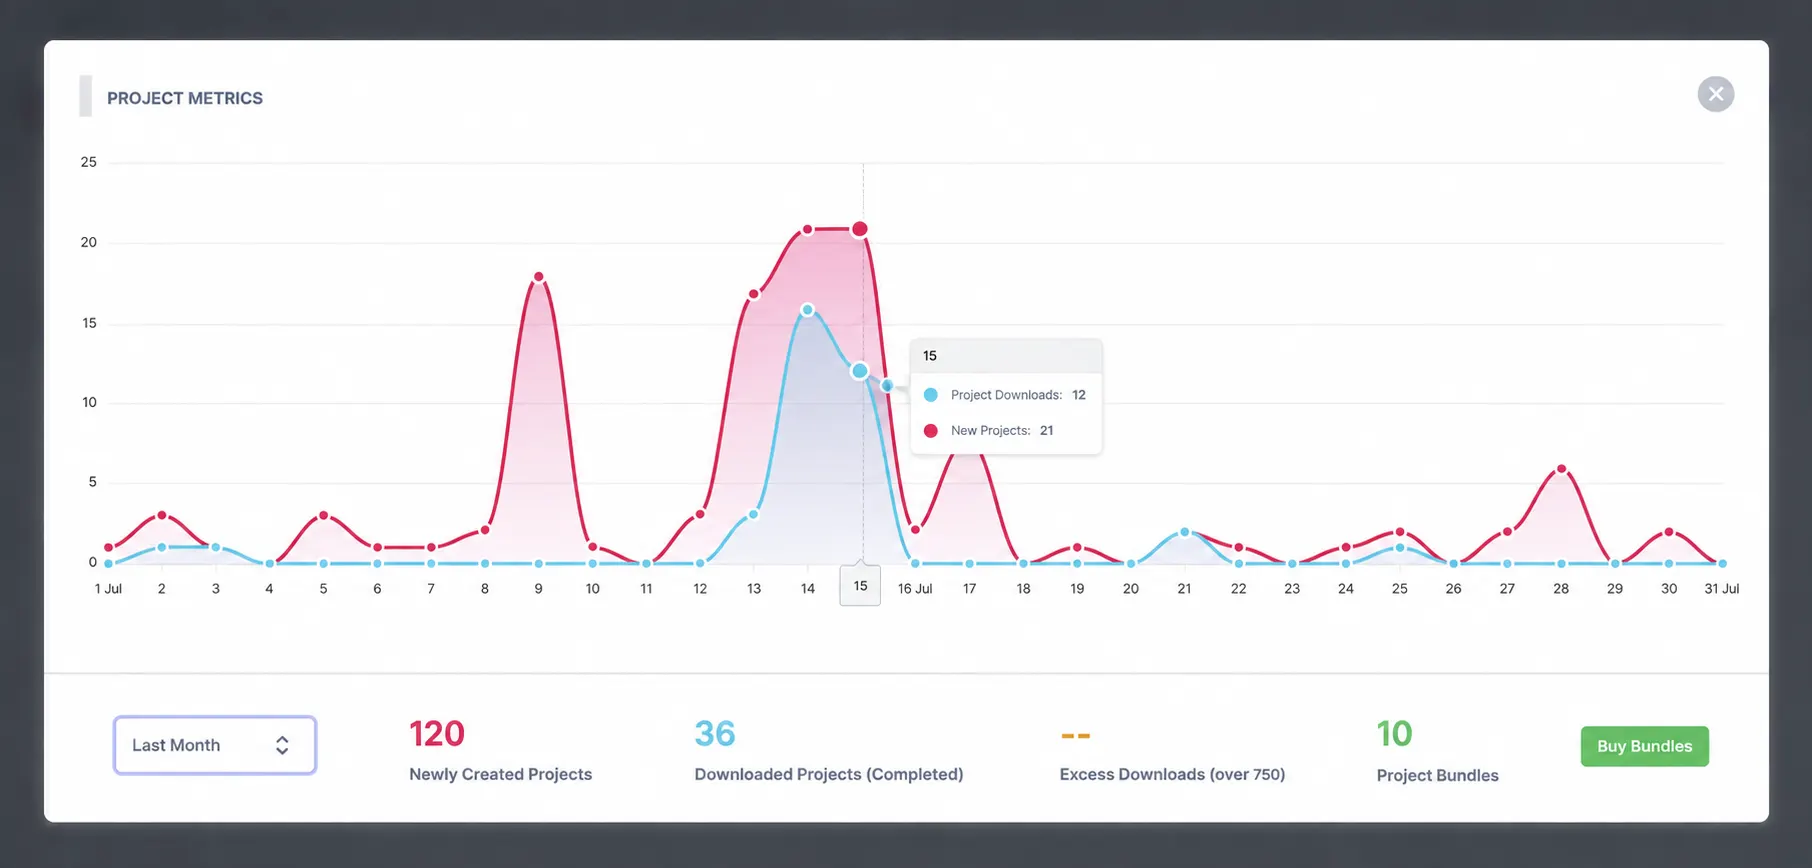1812x868 pixels.
Task: Click the orange dashes excess downloads value
Action: [x=1076, y=736]
